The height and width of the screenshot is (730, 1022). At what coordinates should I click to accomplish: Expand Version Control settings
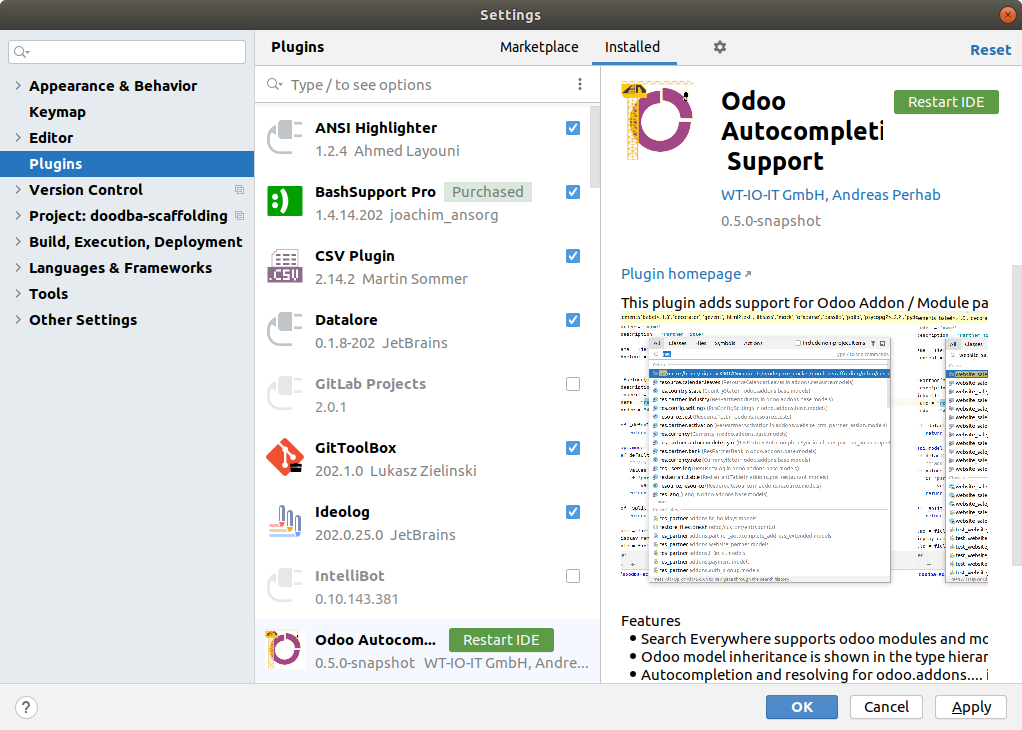click(18, 190)
